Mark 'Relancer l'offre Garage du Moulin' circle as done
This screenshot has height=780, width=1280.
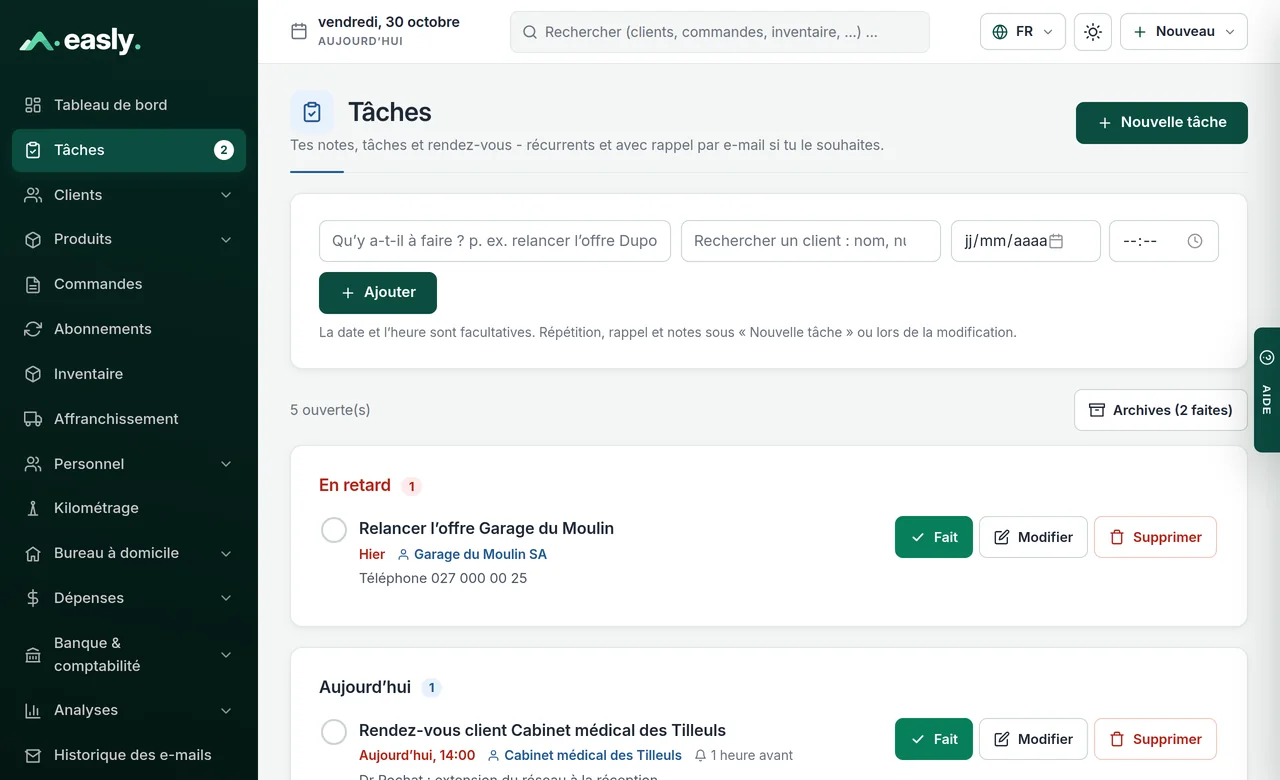334,530
